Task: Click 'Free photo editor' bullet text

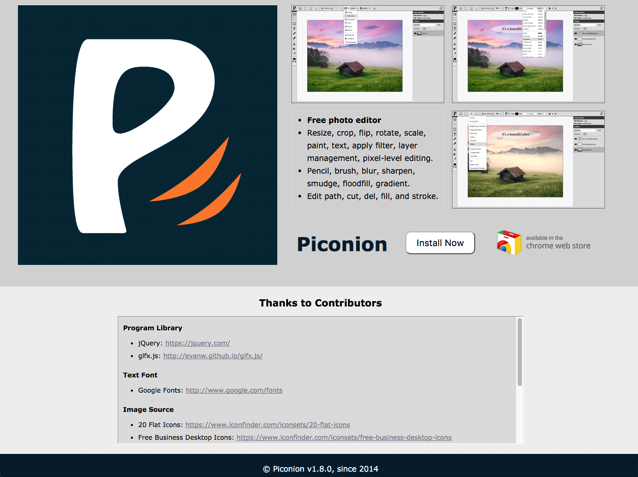Action: 344,120
